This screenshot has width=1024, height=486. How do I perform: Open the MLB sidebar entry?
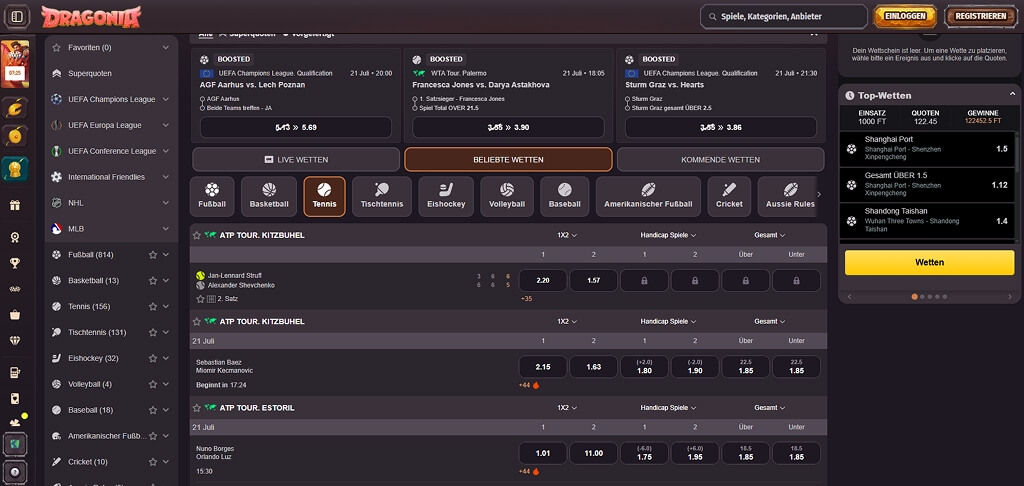pos(111,229)
